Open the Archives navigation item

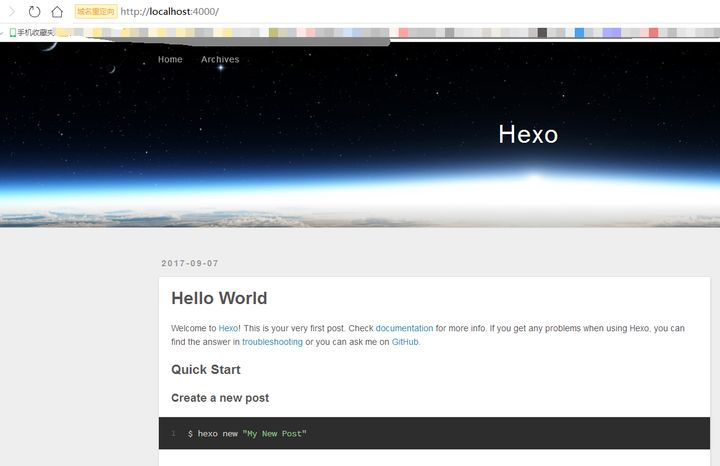pos(220,59)
